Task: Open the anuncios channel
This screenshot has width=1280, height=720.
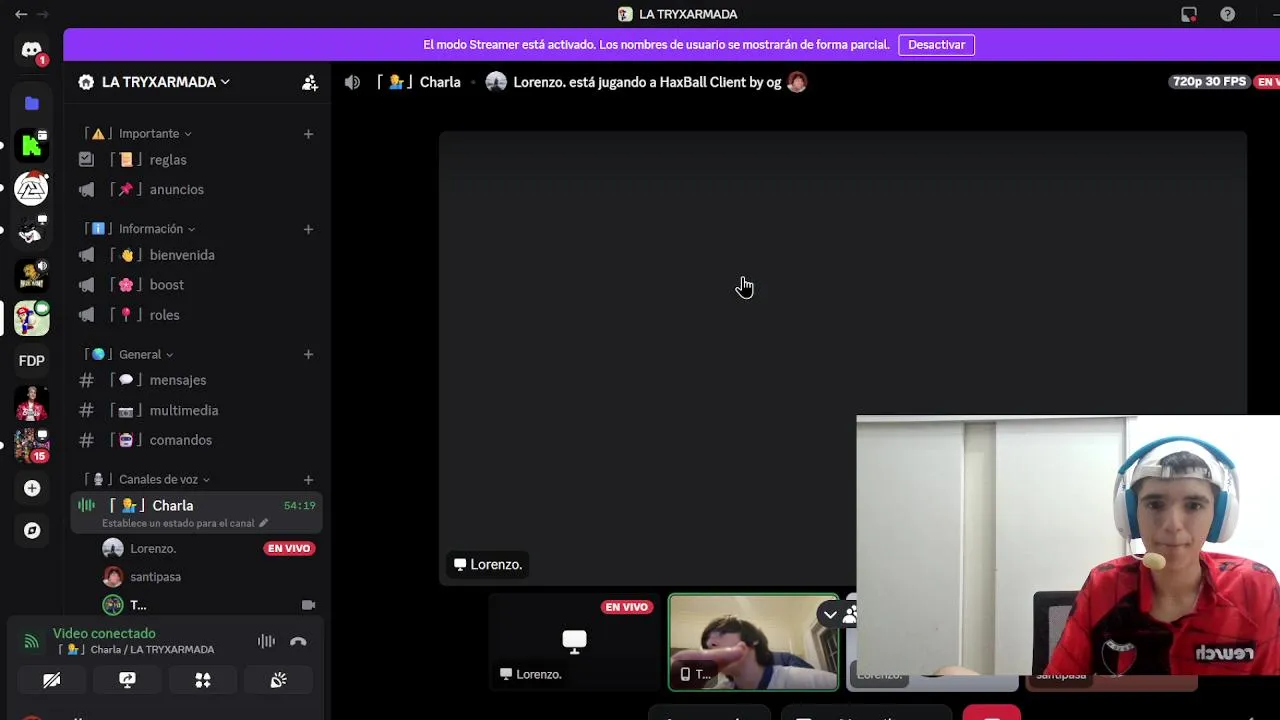Action: (196, 190)
